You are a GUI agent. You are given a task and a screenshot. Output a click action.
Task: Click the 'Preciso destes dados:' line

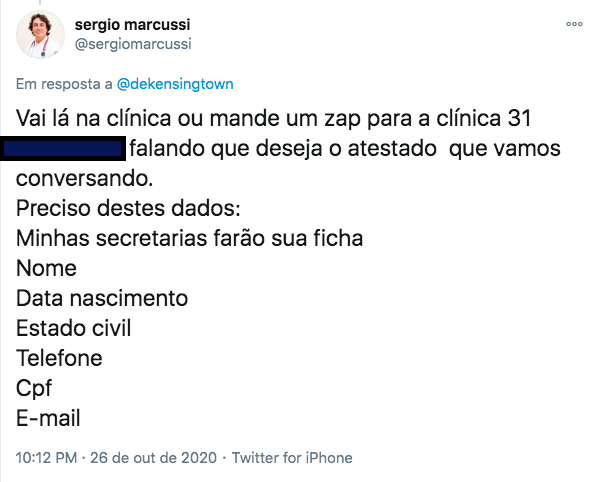128,209
